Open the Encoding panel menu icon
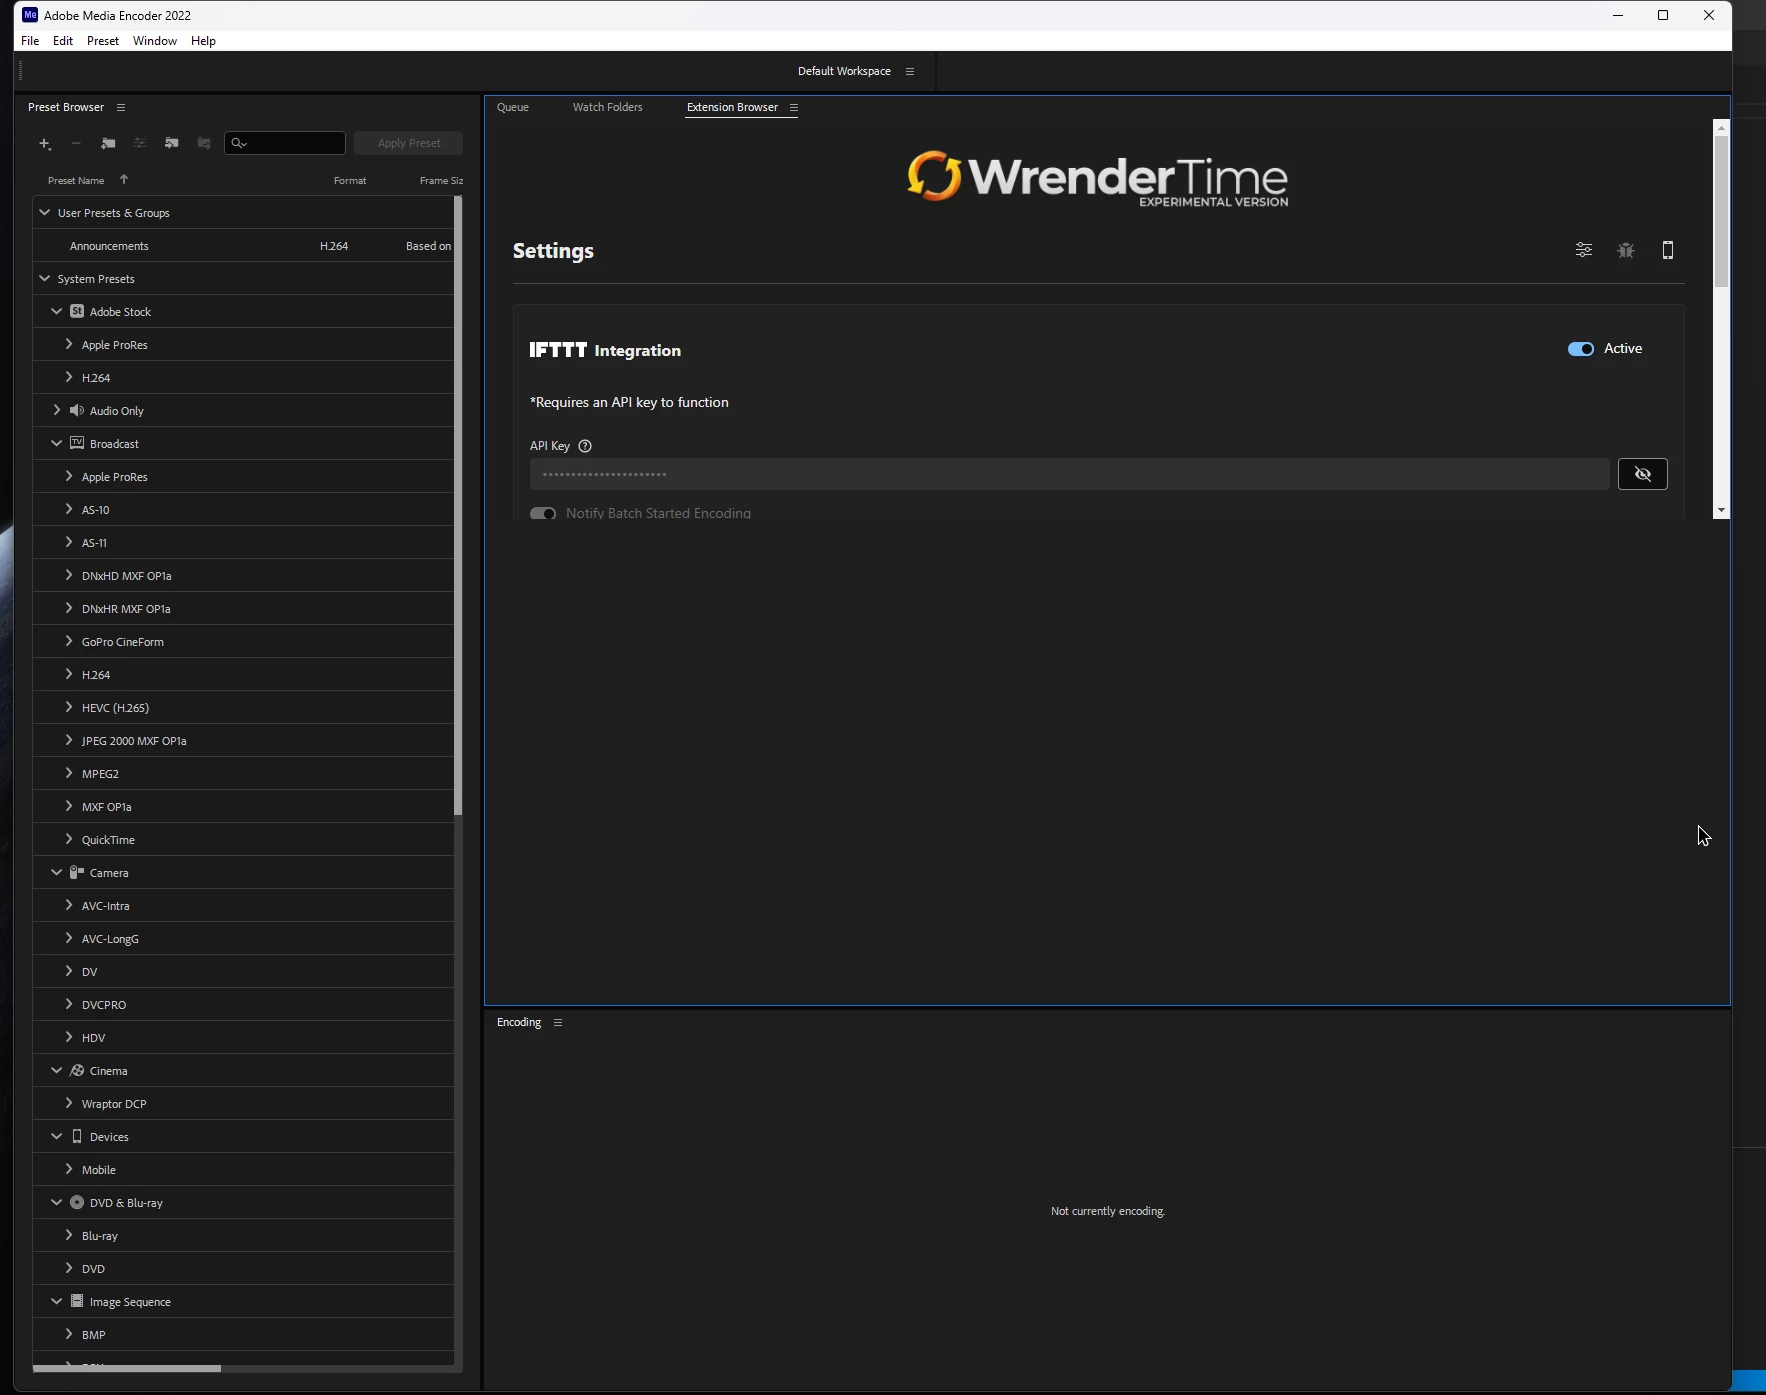1766x1395 pixels. pyautogui.click(x=558, y=1022)
